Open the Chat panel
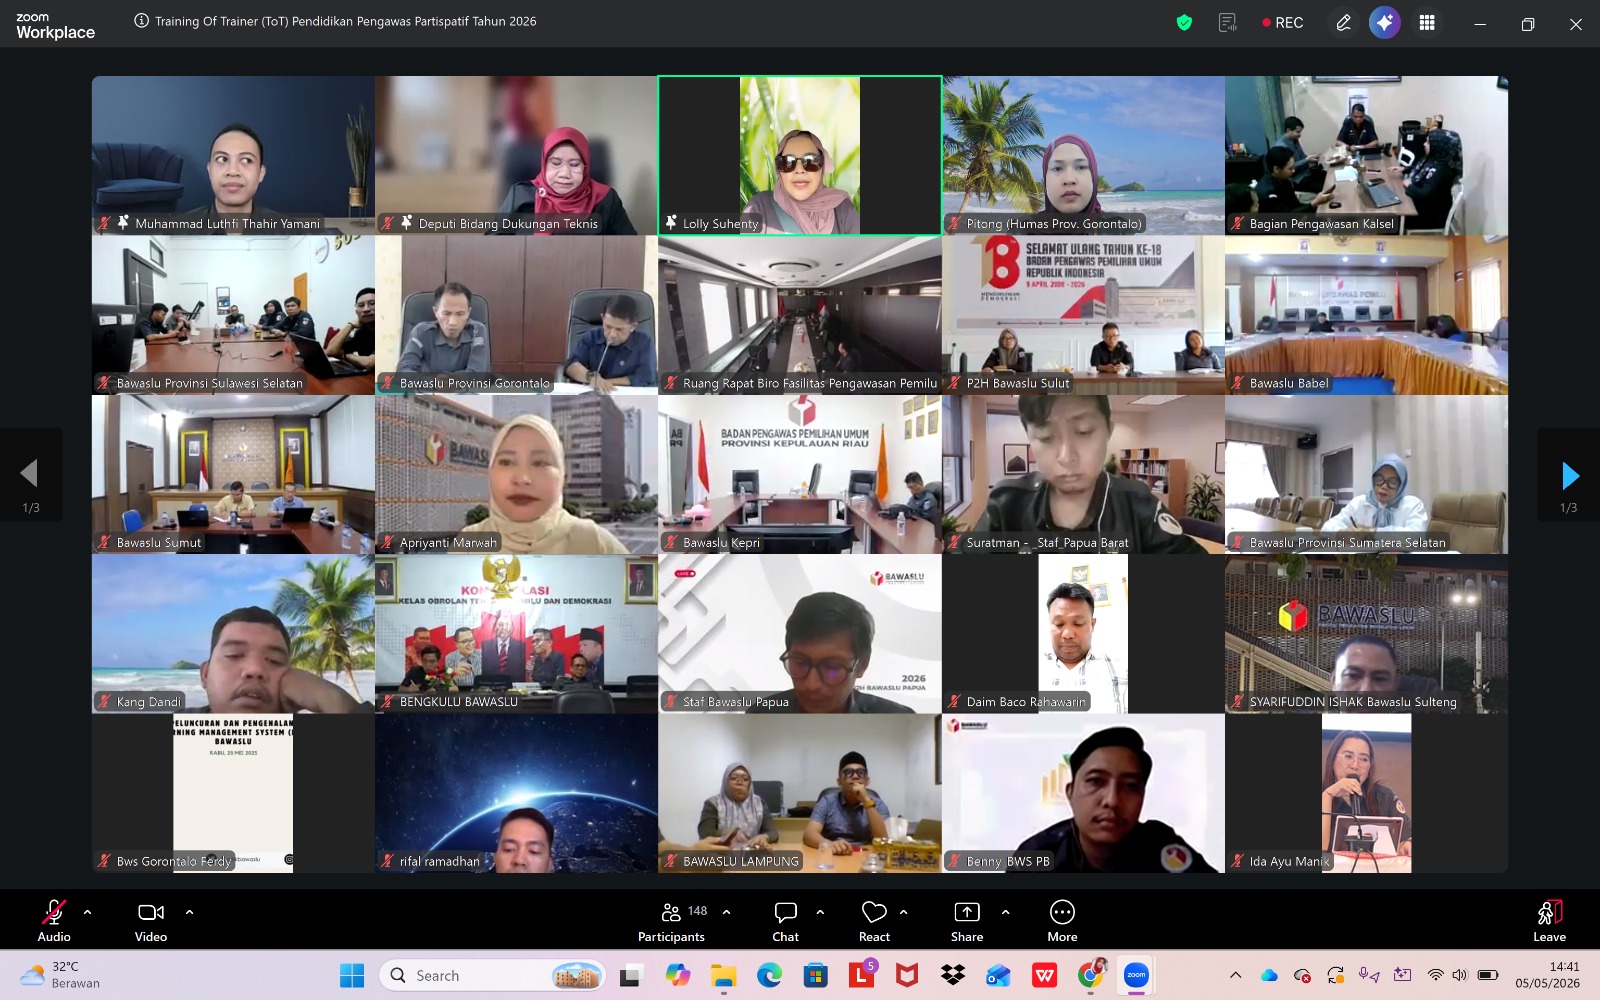 click(x=786, y=920)
